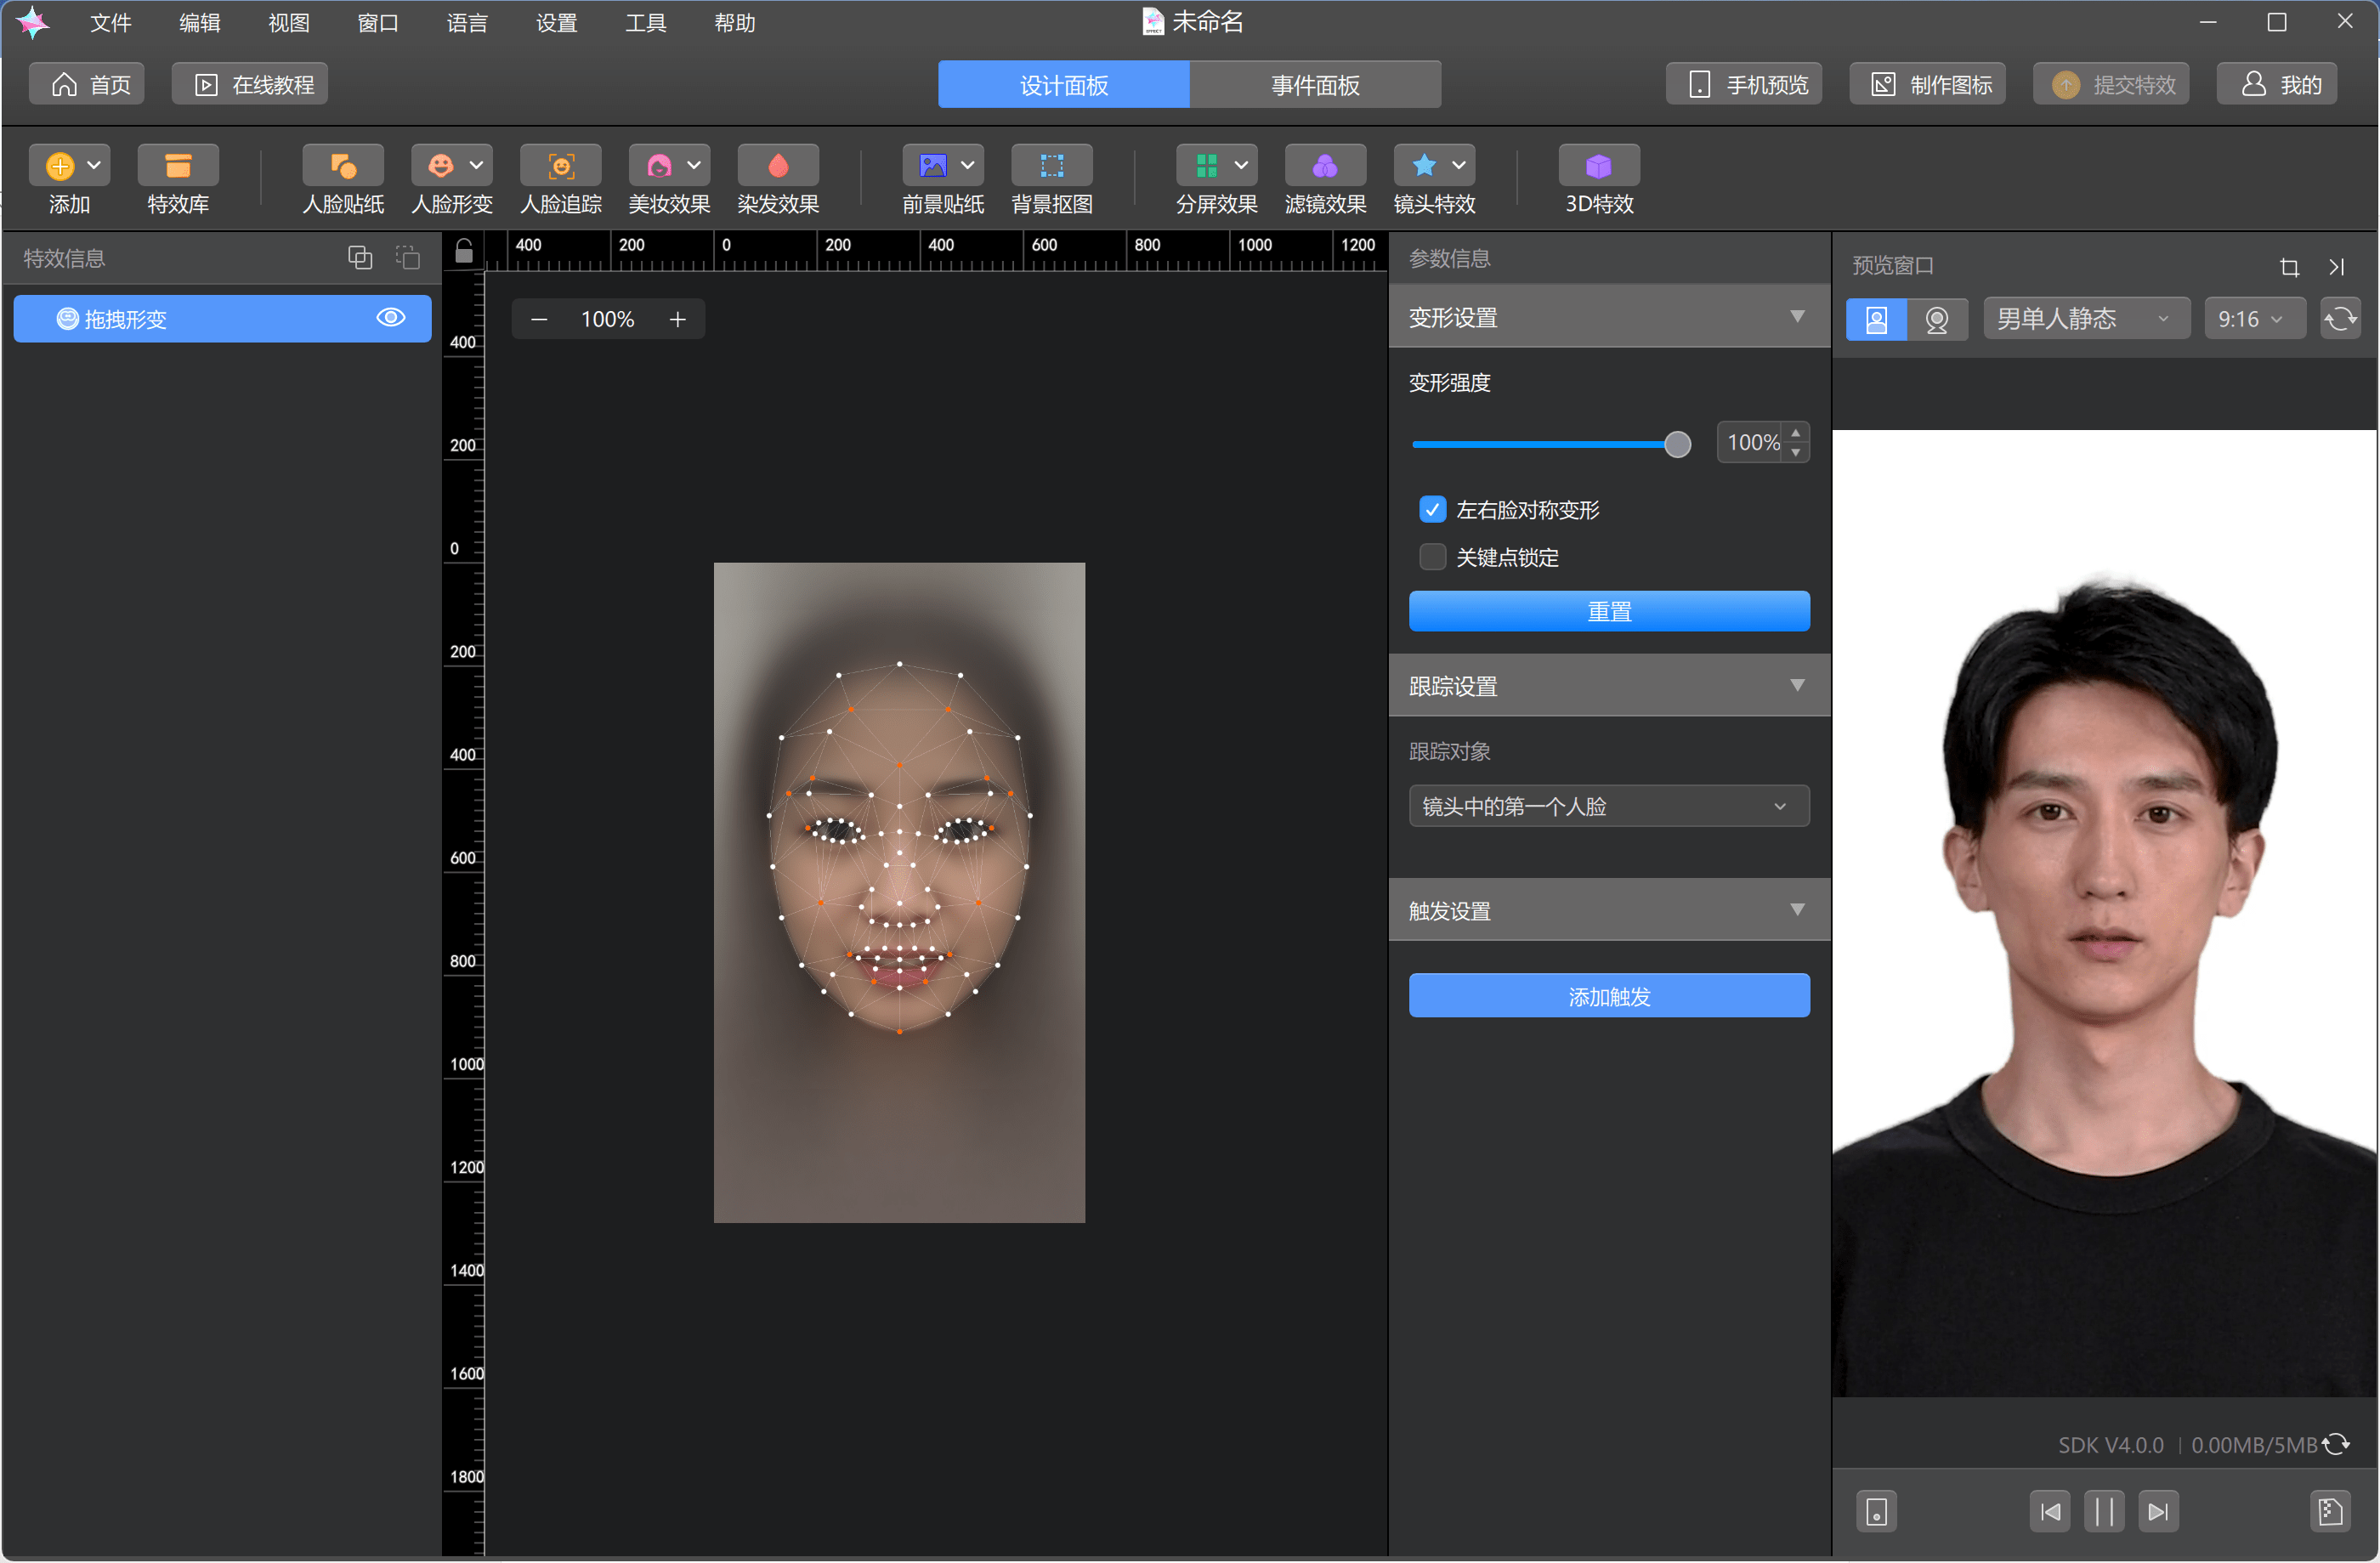
Task: Click the 重置 reset button
Action: (x=1608, y=611)
